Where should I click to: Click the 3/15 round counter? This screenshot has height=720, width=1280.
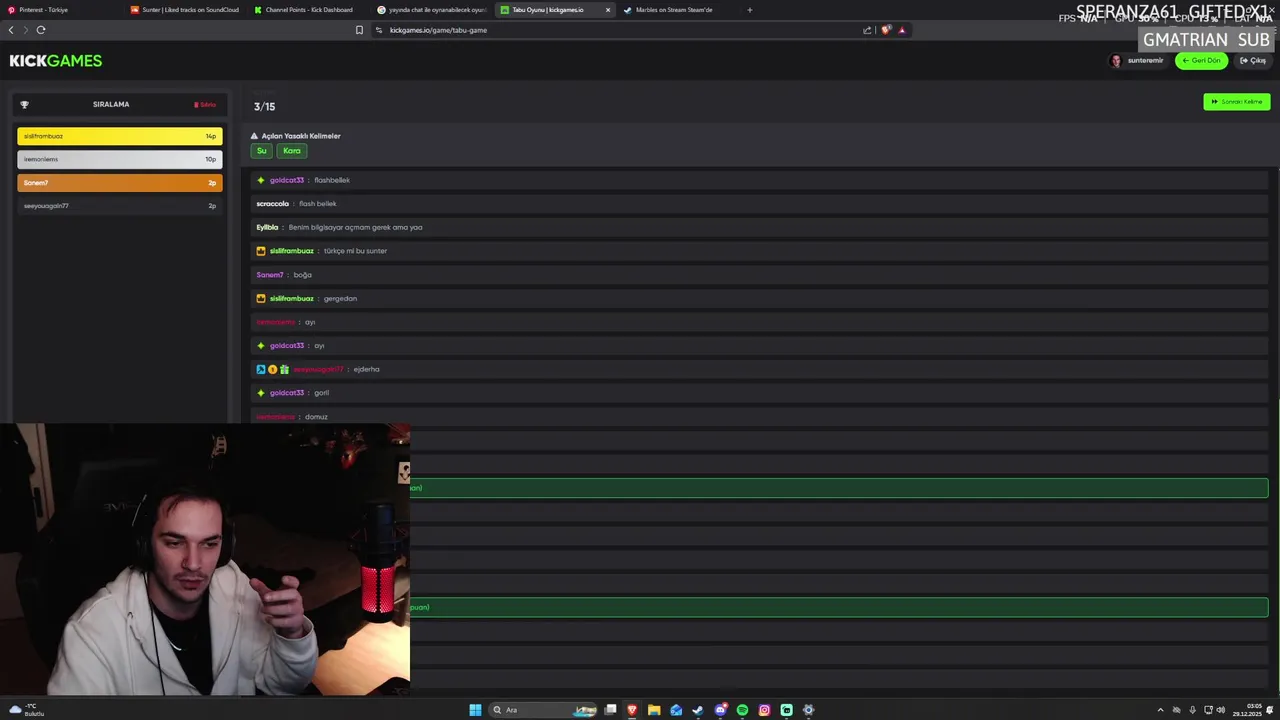[264, 107]
